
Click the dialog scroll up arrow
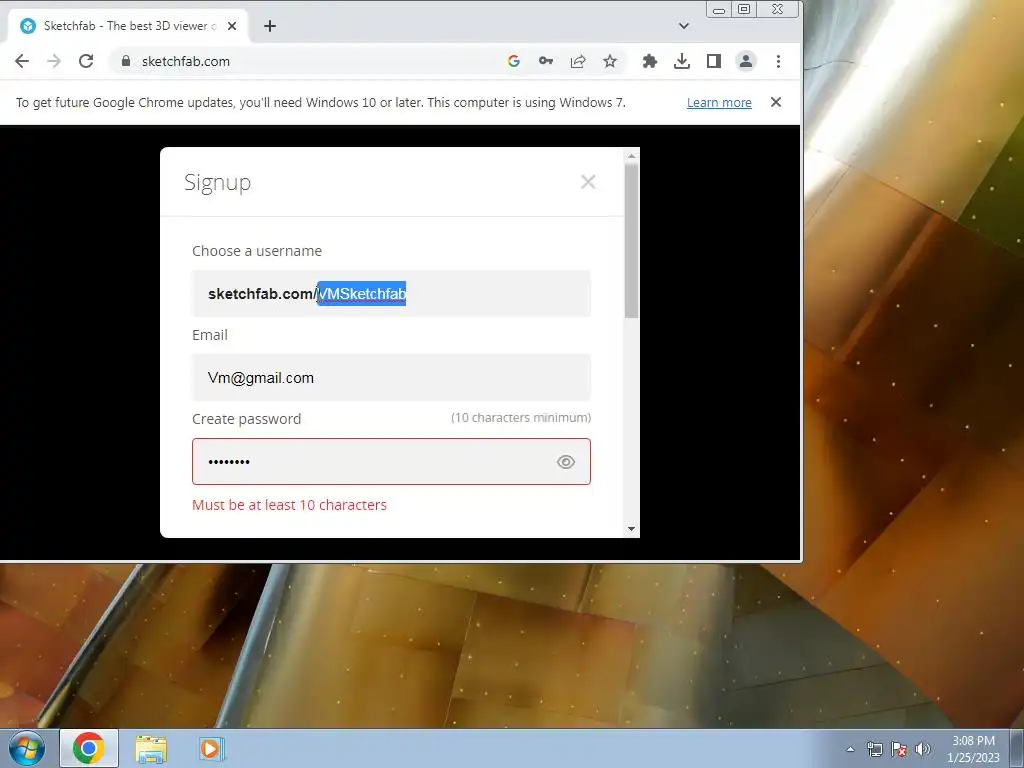631,156
